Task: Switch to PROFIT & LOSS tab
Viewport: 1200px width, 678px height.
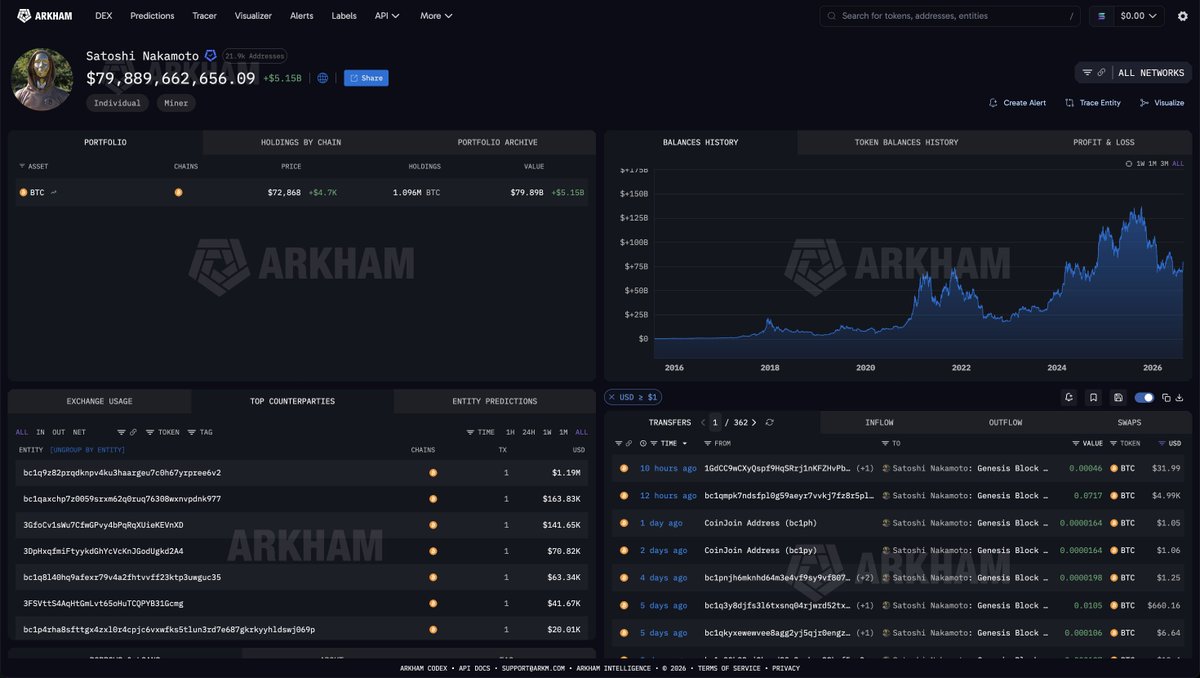Action: pos(1104,142)
